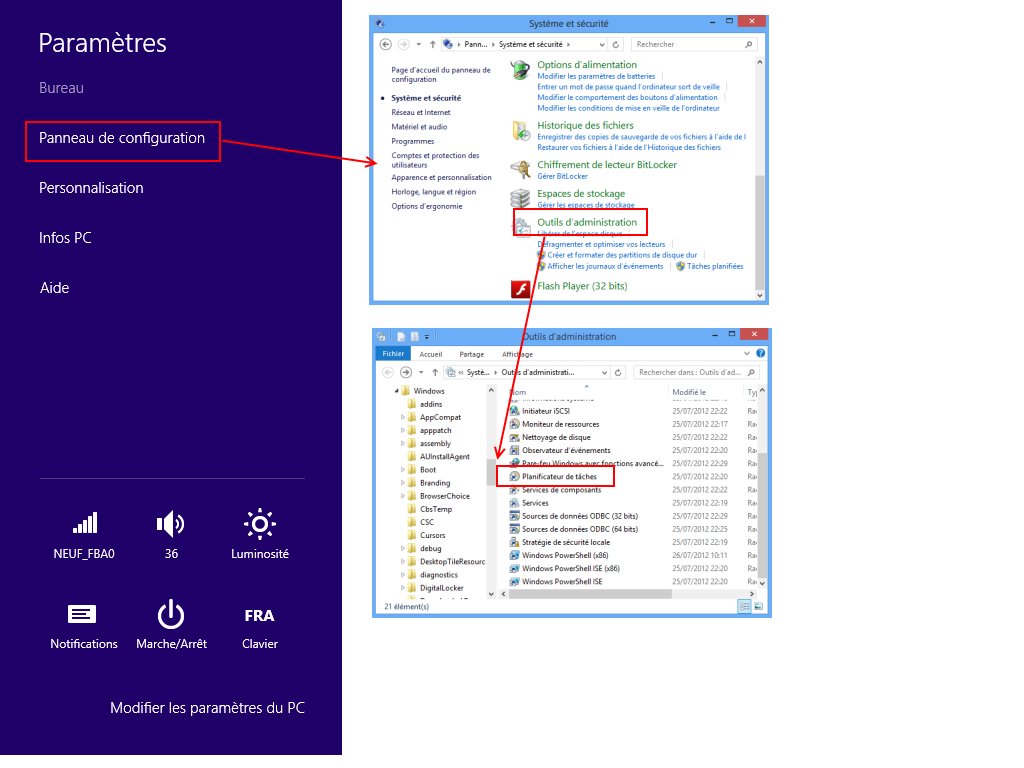Viewport: 1024px width, 768px height.
Task: Expand the AppCompat folder node
Action: 402,417
